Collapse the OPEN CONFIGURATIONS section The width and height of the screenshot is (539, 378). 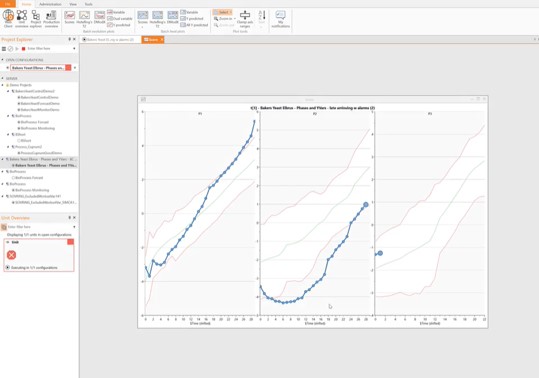pyautogui.click(x=2, y=60)
